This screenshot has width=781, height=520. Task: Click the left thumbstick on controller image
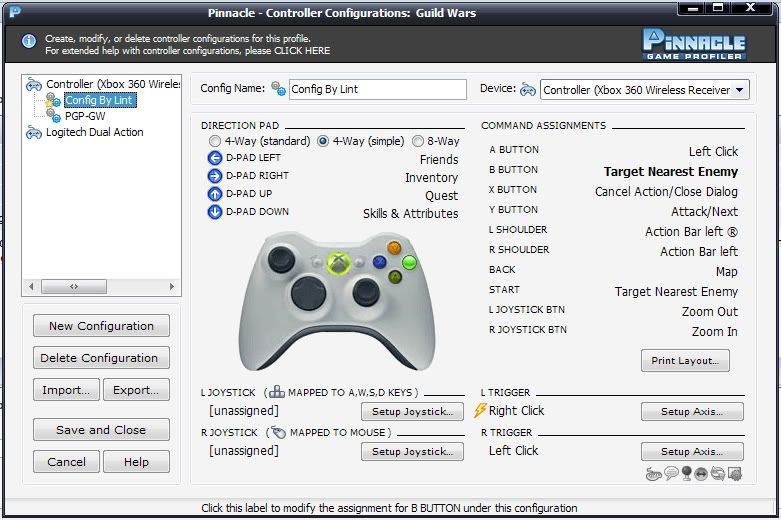(281, 260)
